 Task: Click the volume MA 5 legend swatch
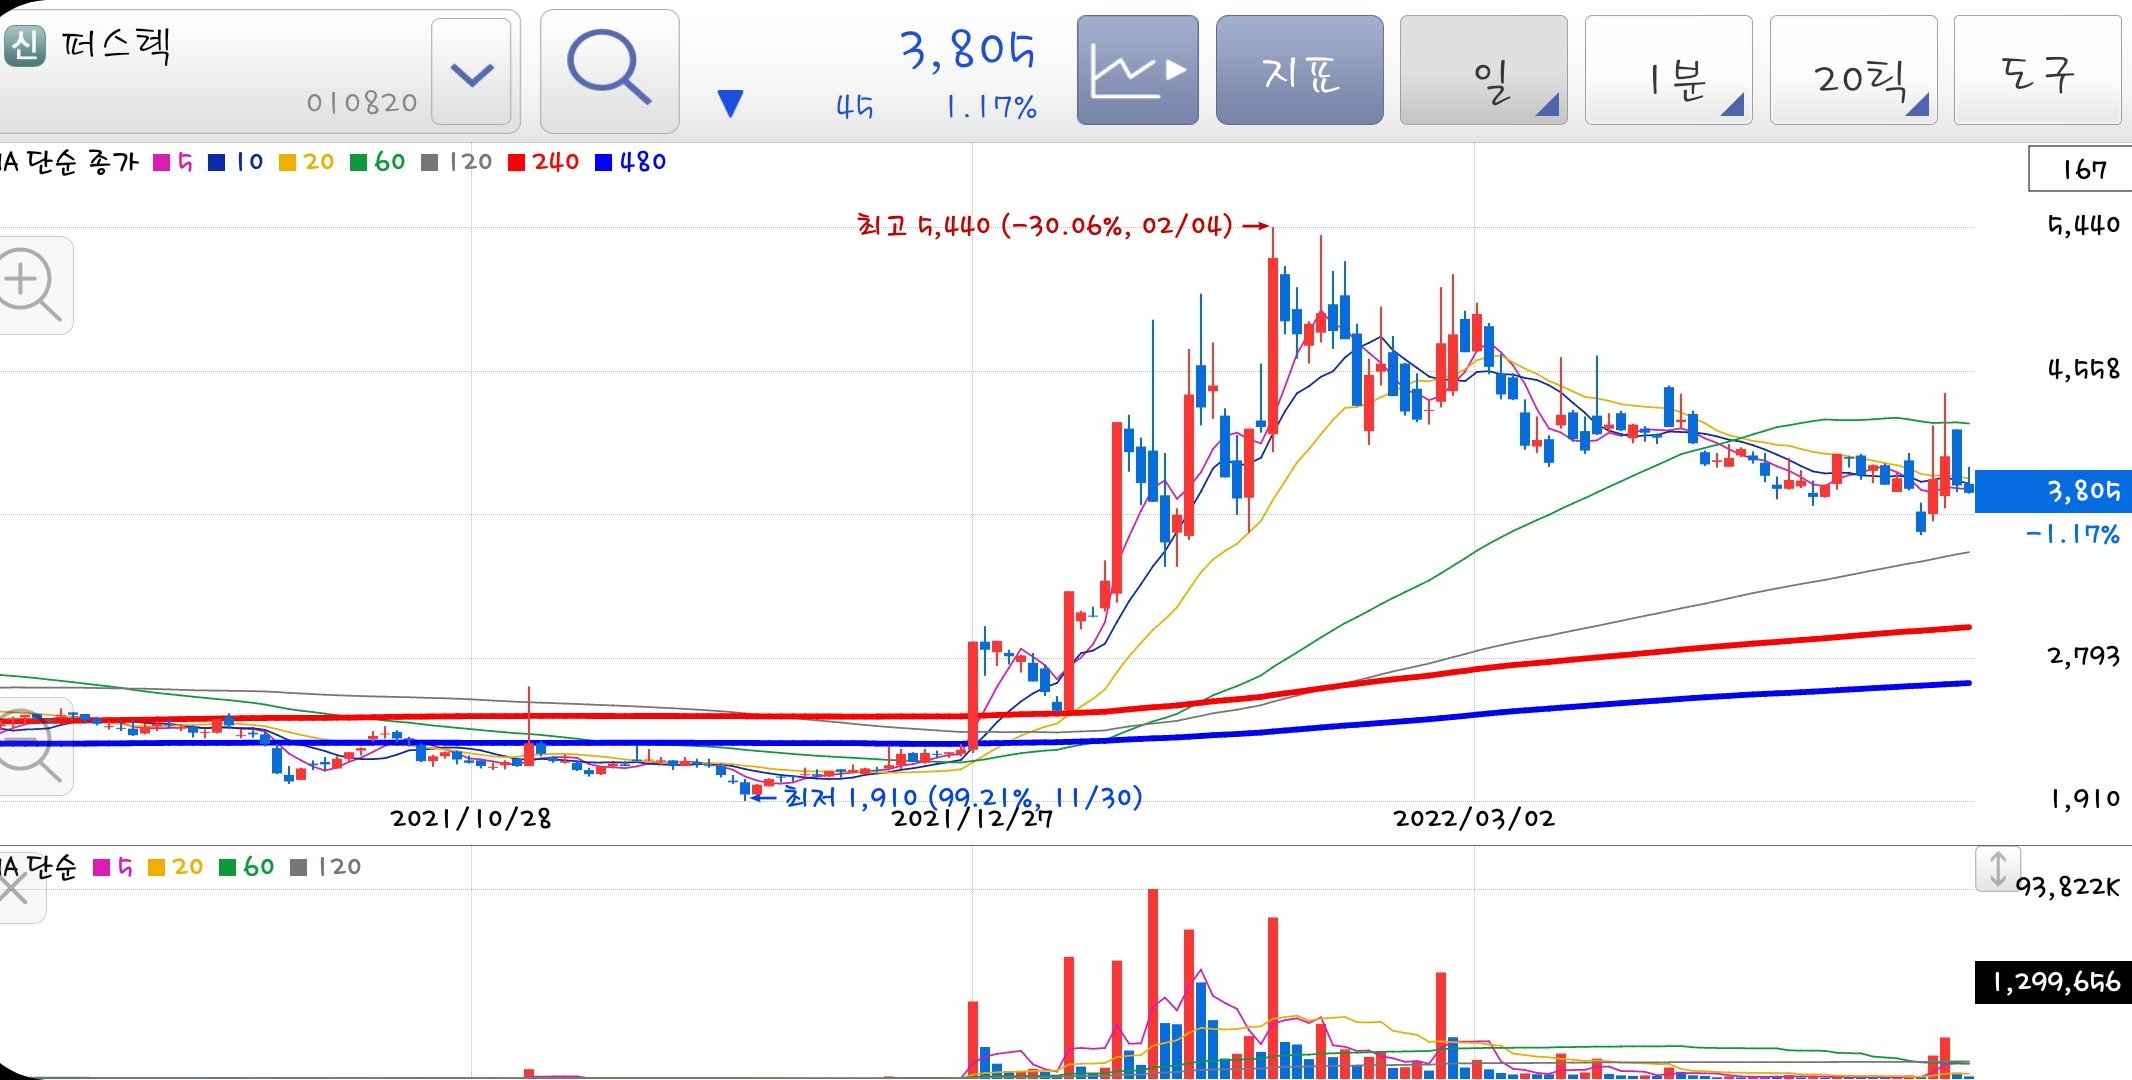pos(101,867)
